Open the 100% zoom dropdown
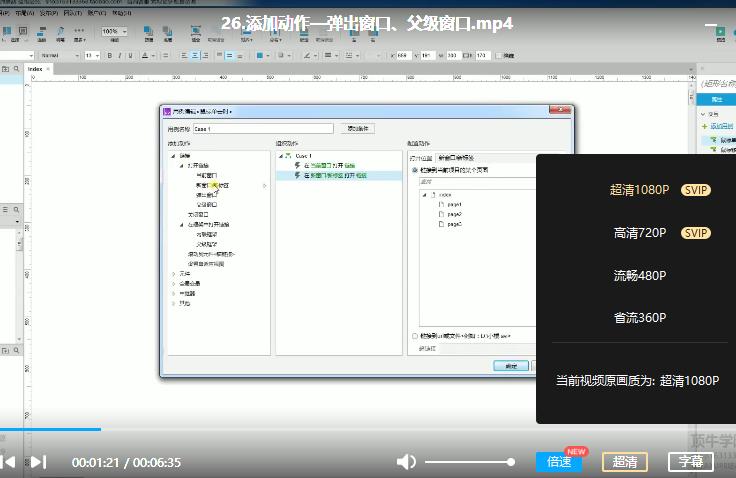Viewport: 736px width, 478px height. point(114,32)
